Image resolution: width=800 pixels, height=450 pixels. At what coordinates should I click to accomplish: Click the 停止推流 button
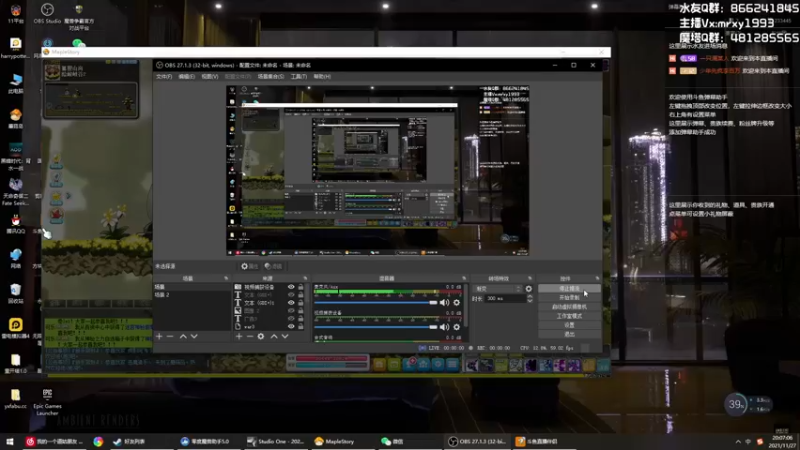(569, 289)
